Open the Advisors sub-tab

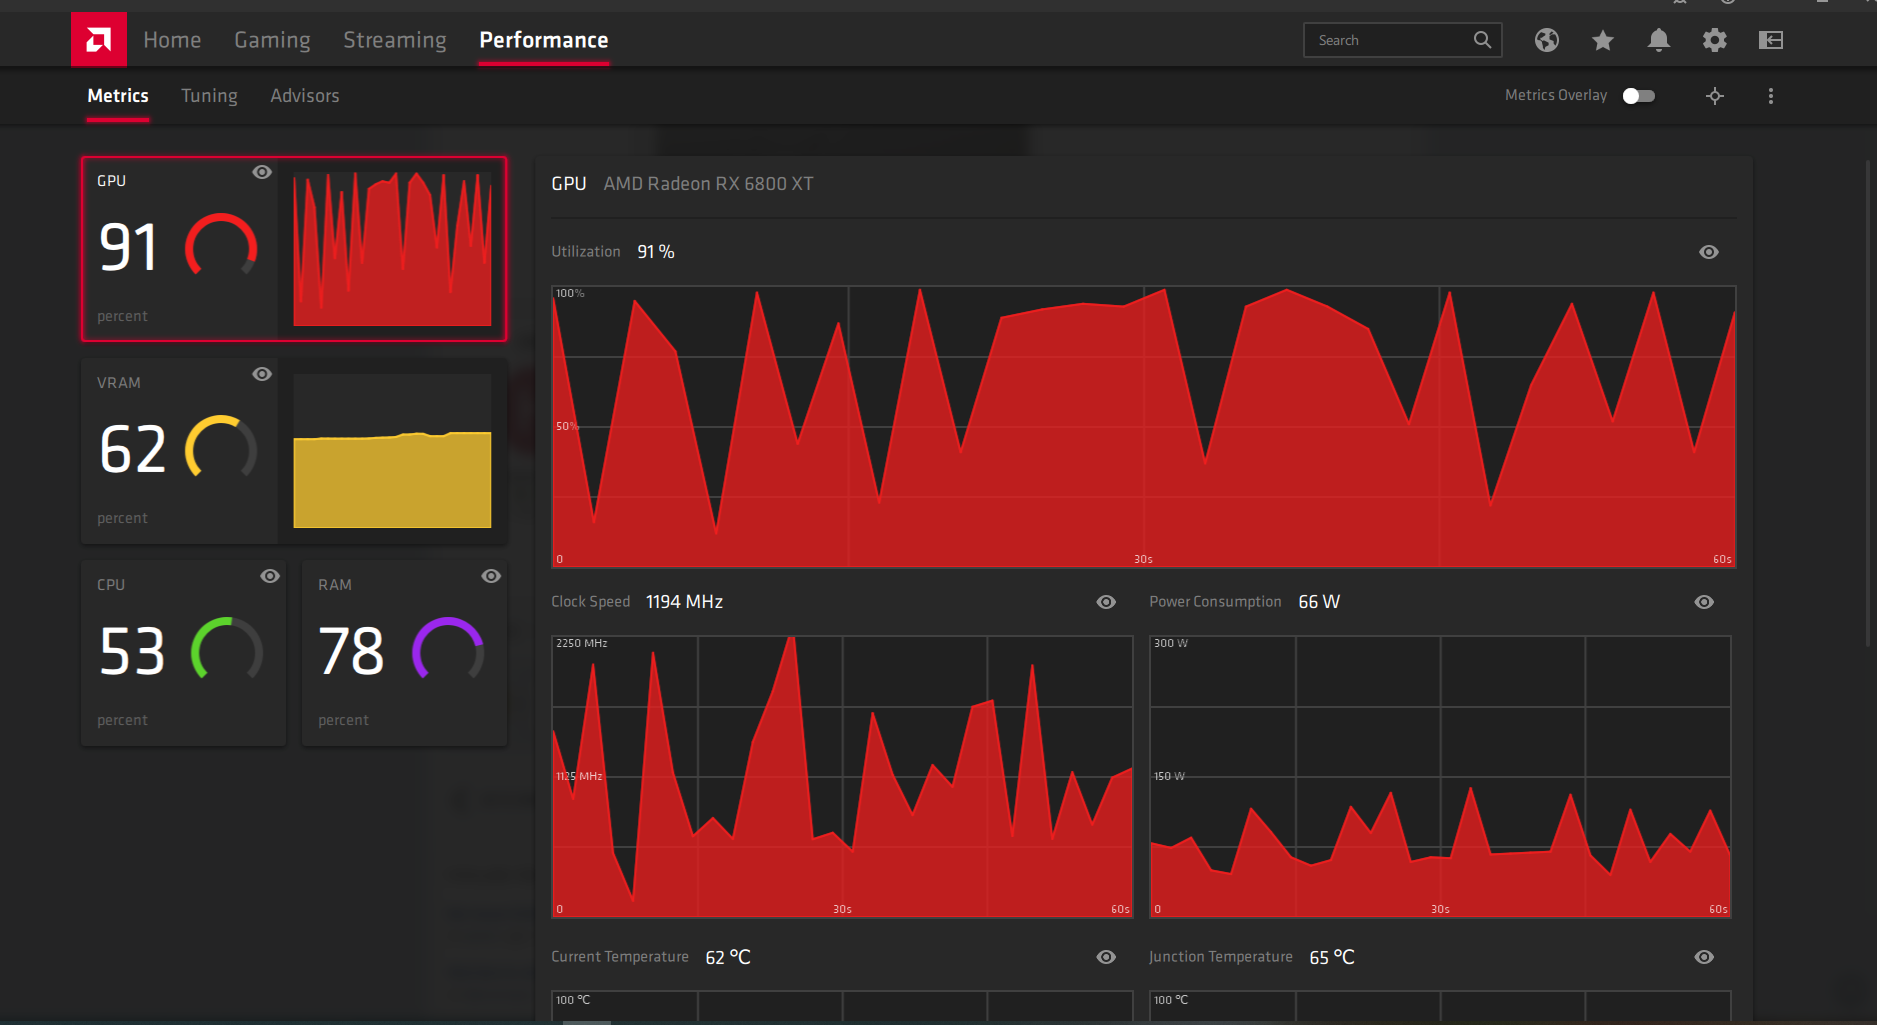pos(305,96)
